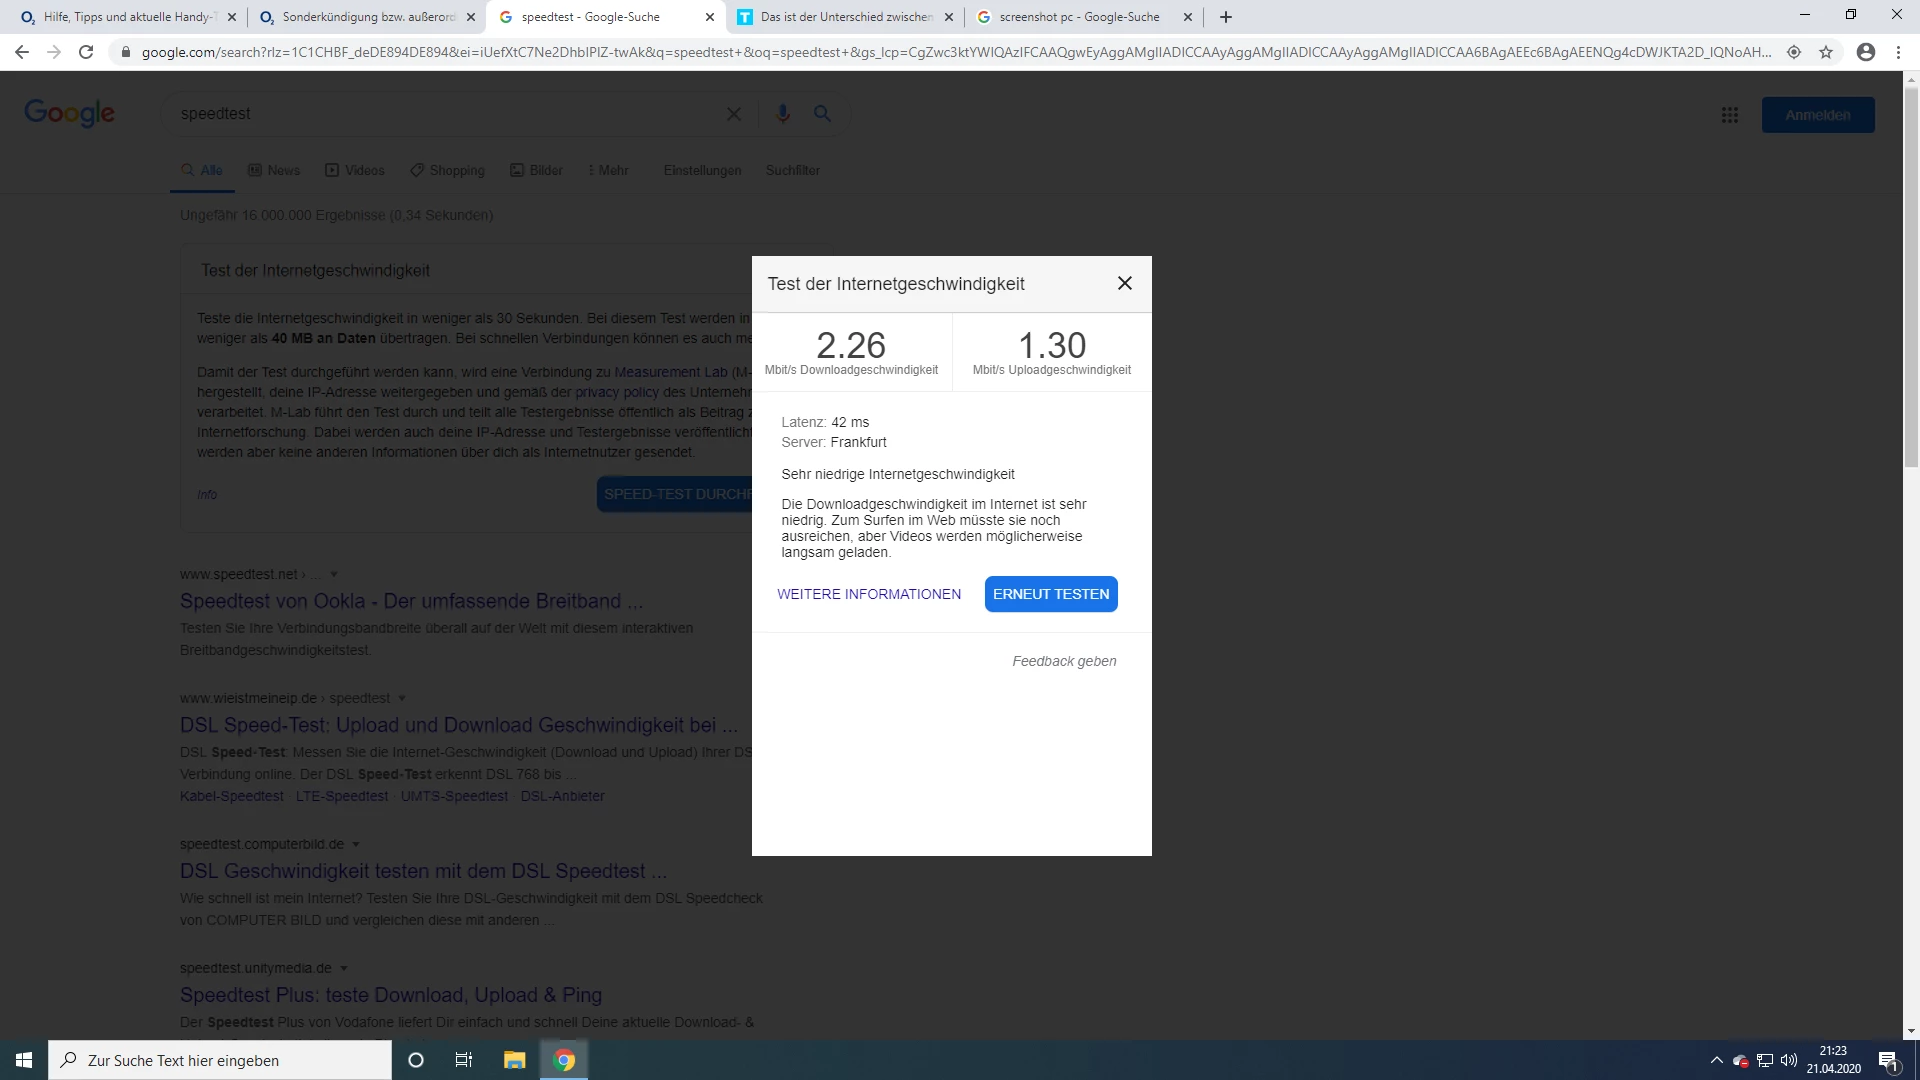Close the speed test result dialog
Viewport: 1920px width, 1080px height.
(x=1124, y=283)
